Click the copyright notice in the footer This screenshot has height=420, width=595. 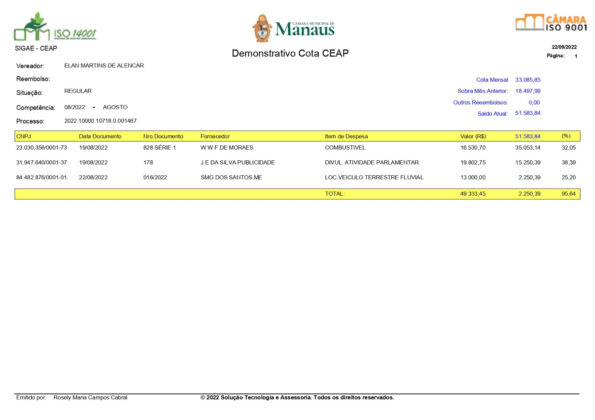(297, 397)
